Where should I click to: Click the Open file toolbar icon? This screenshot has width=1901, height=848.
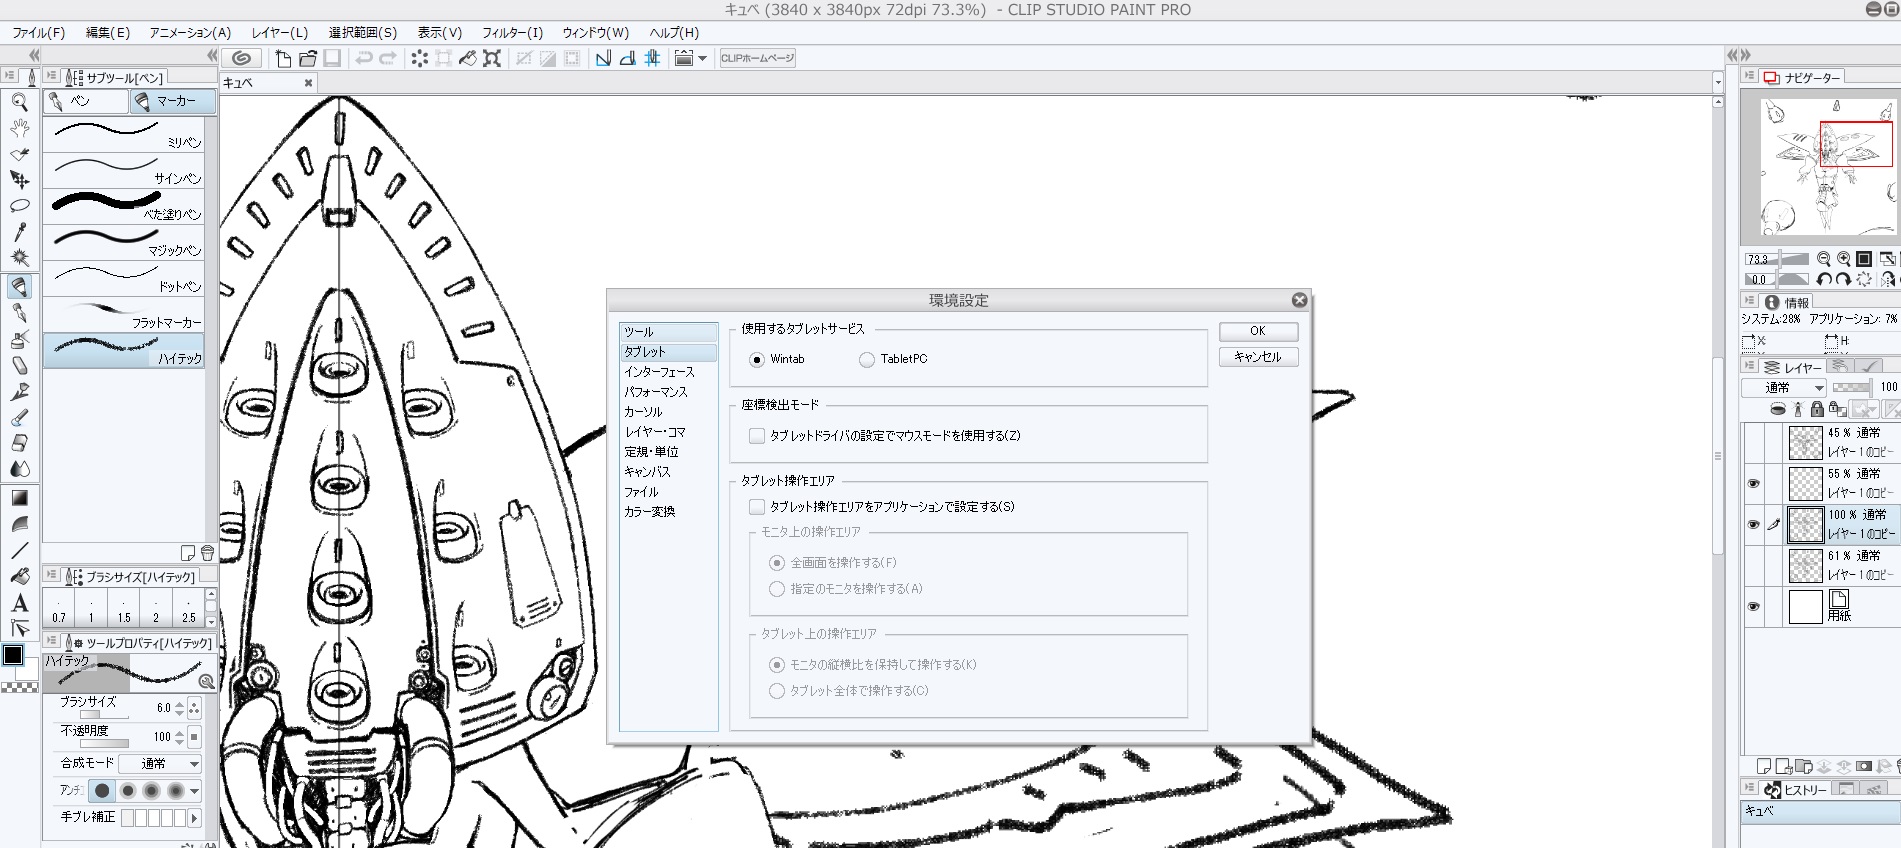click(x=308, y=58)
